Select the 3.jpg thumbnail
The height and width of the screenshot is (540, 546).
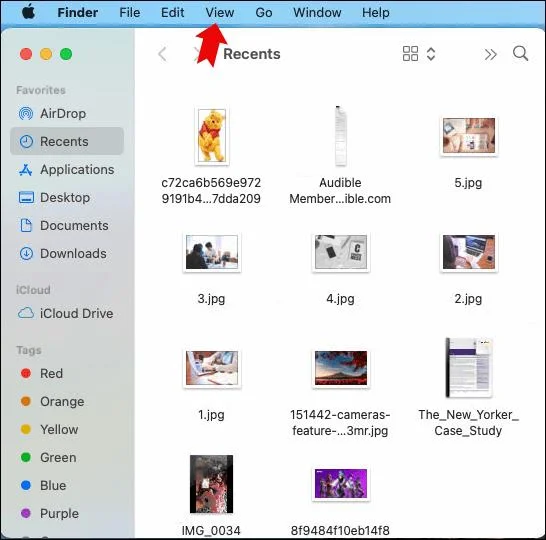pyautogui.click(x=212, y=252)
